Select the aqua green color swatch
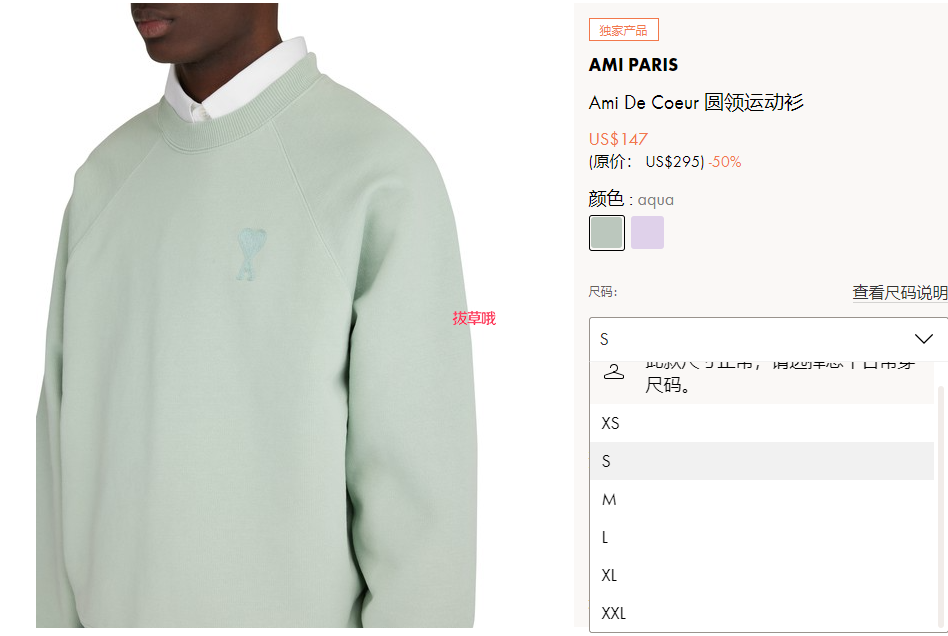 tap(606, 233)
